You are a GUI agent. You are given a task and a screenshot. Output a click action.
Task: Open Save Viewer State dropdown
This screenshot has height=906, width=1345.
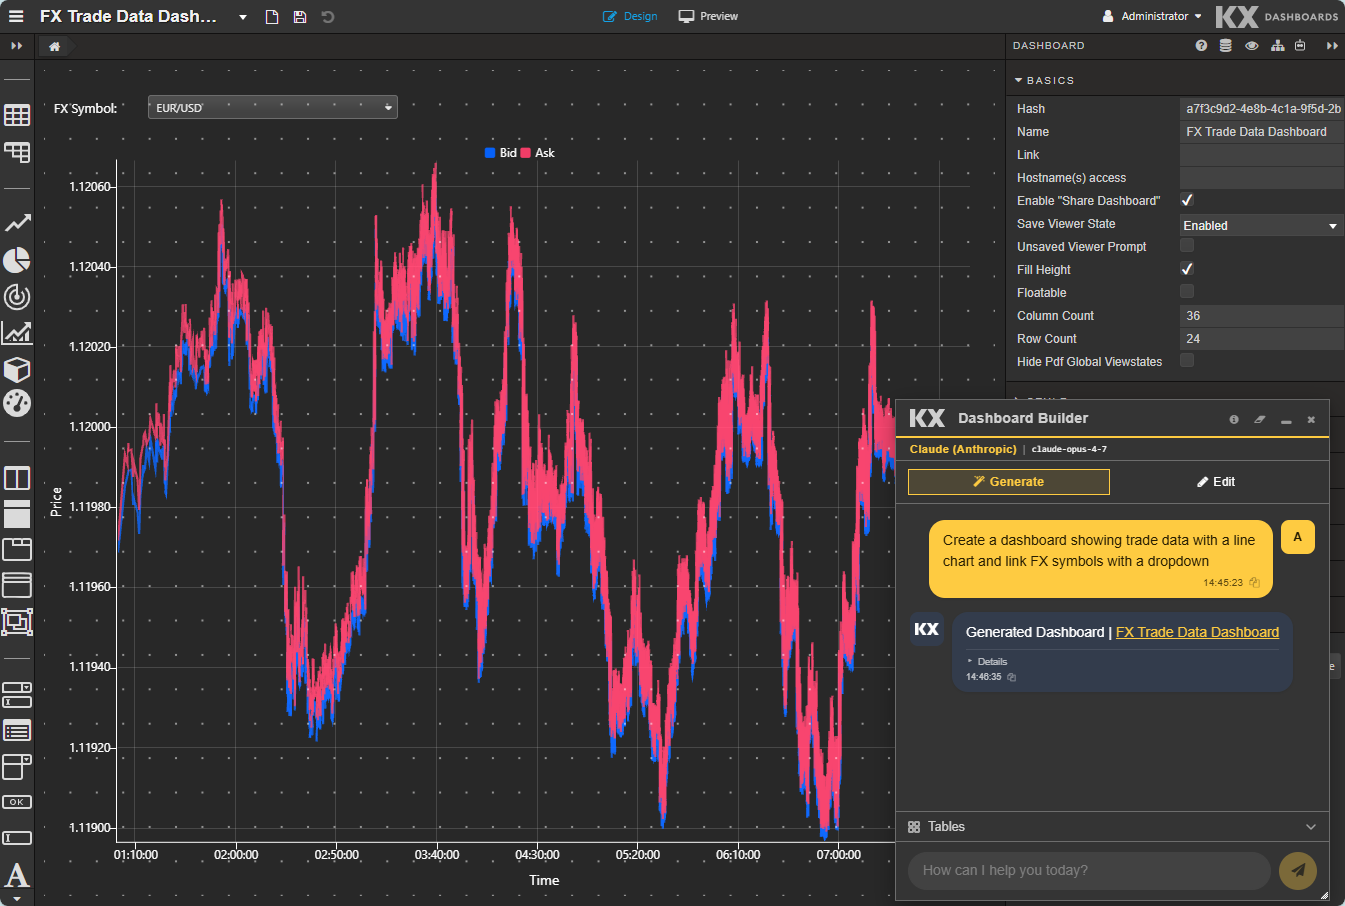(x=1261, y=226)
